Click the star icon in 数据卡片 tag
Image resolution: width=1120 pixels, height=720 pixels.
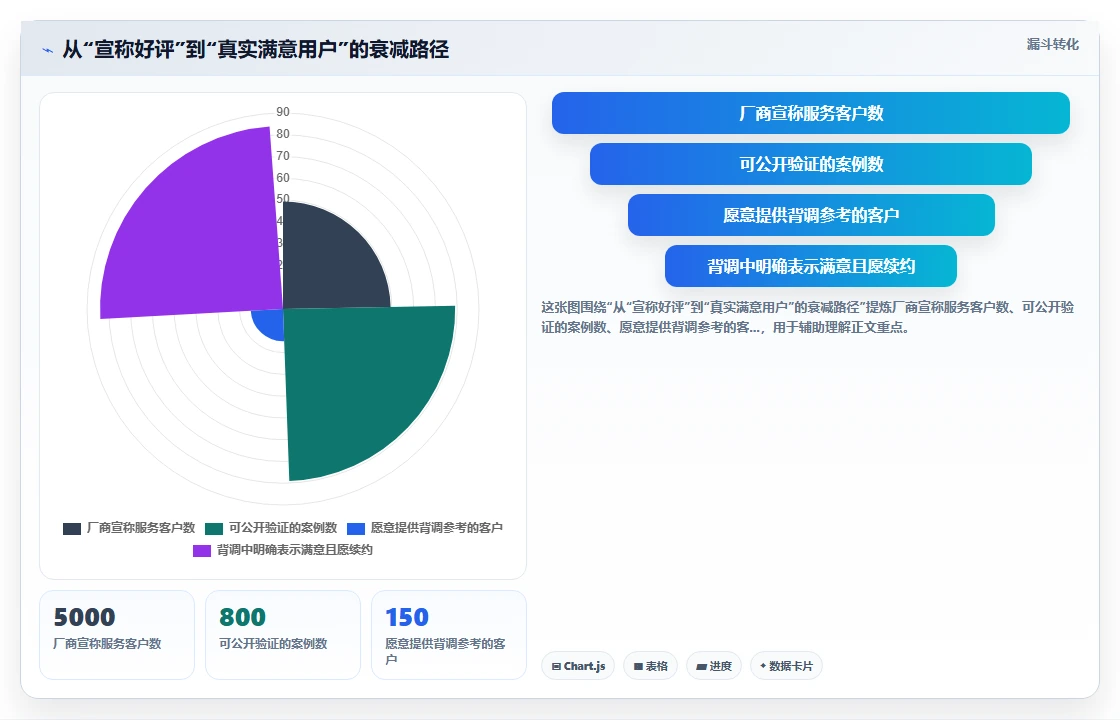[x=763, y=666]
